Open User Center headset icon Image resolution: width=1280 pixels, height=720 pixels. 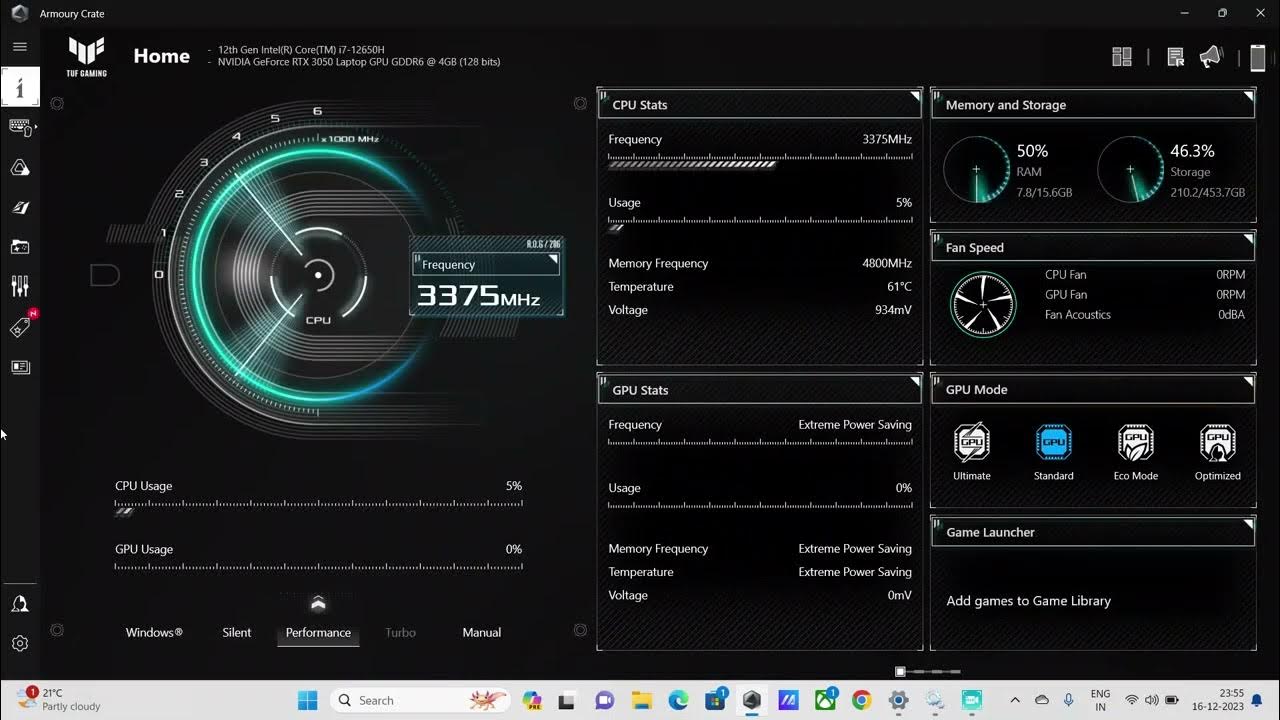[x=20, y=604]
